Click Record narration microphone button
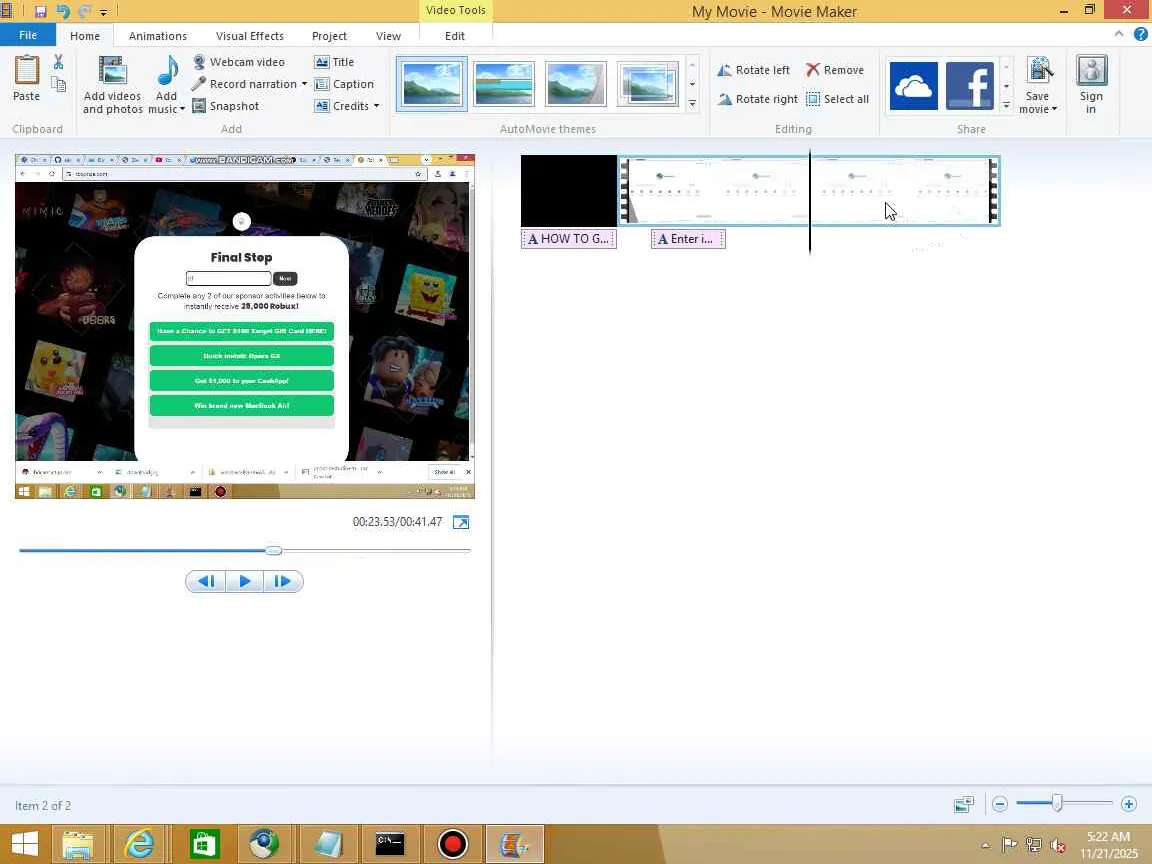The height and width of the screenshot is (864, 1152). tap(244, 84)
